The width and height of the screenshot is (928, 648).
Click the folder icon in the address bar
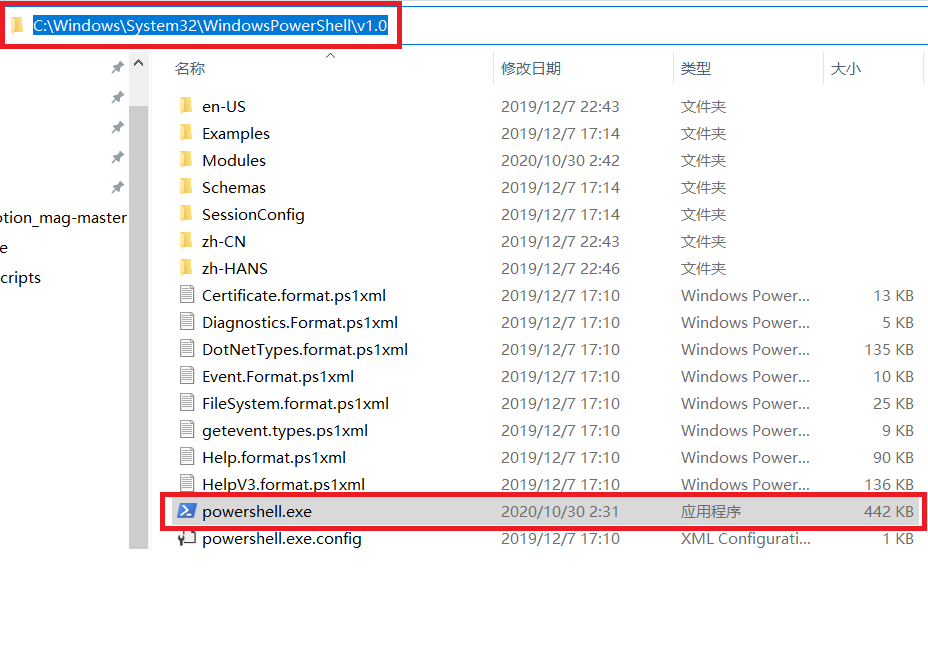(x=17, y=25)
